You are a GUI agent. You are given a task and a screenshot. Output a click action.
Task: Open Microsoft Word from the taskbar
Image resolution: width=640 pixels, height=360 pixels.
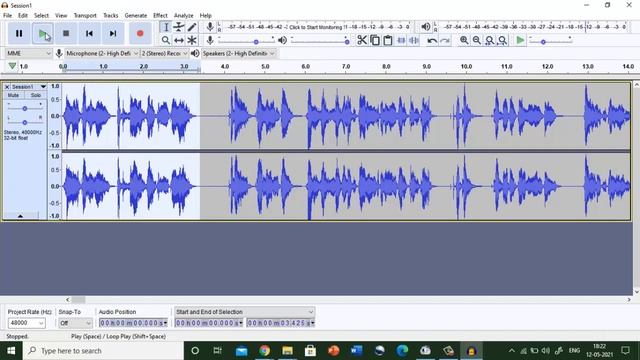tap(356, 351)
